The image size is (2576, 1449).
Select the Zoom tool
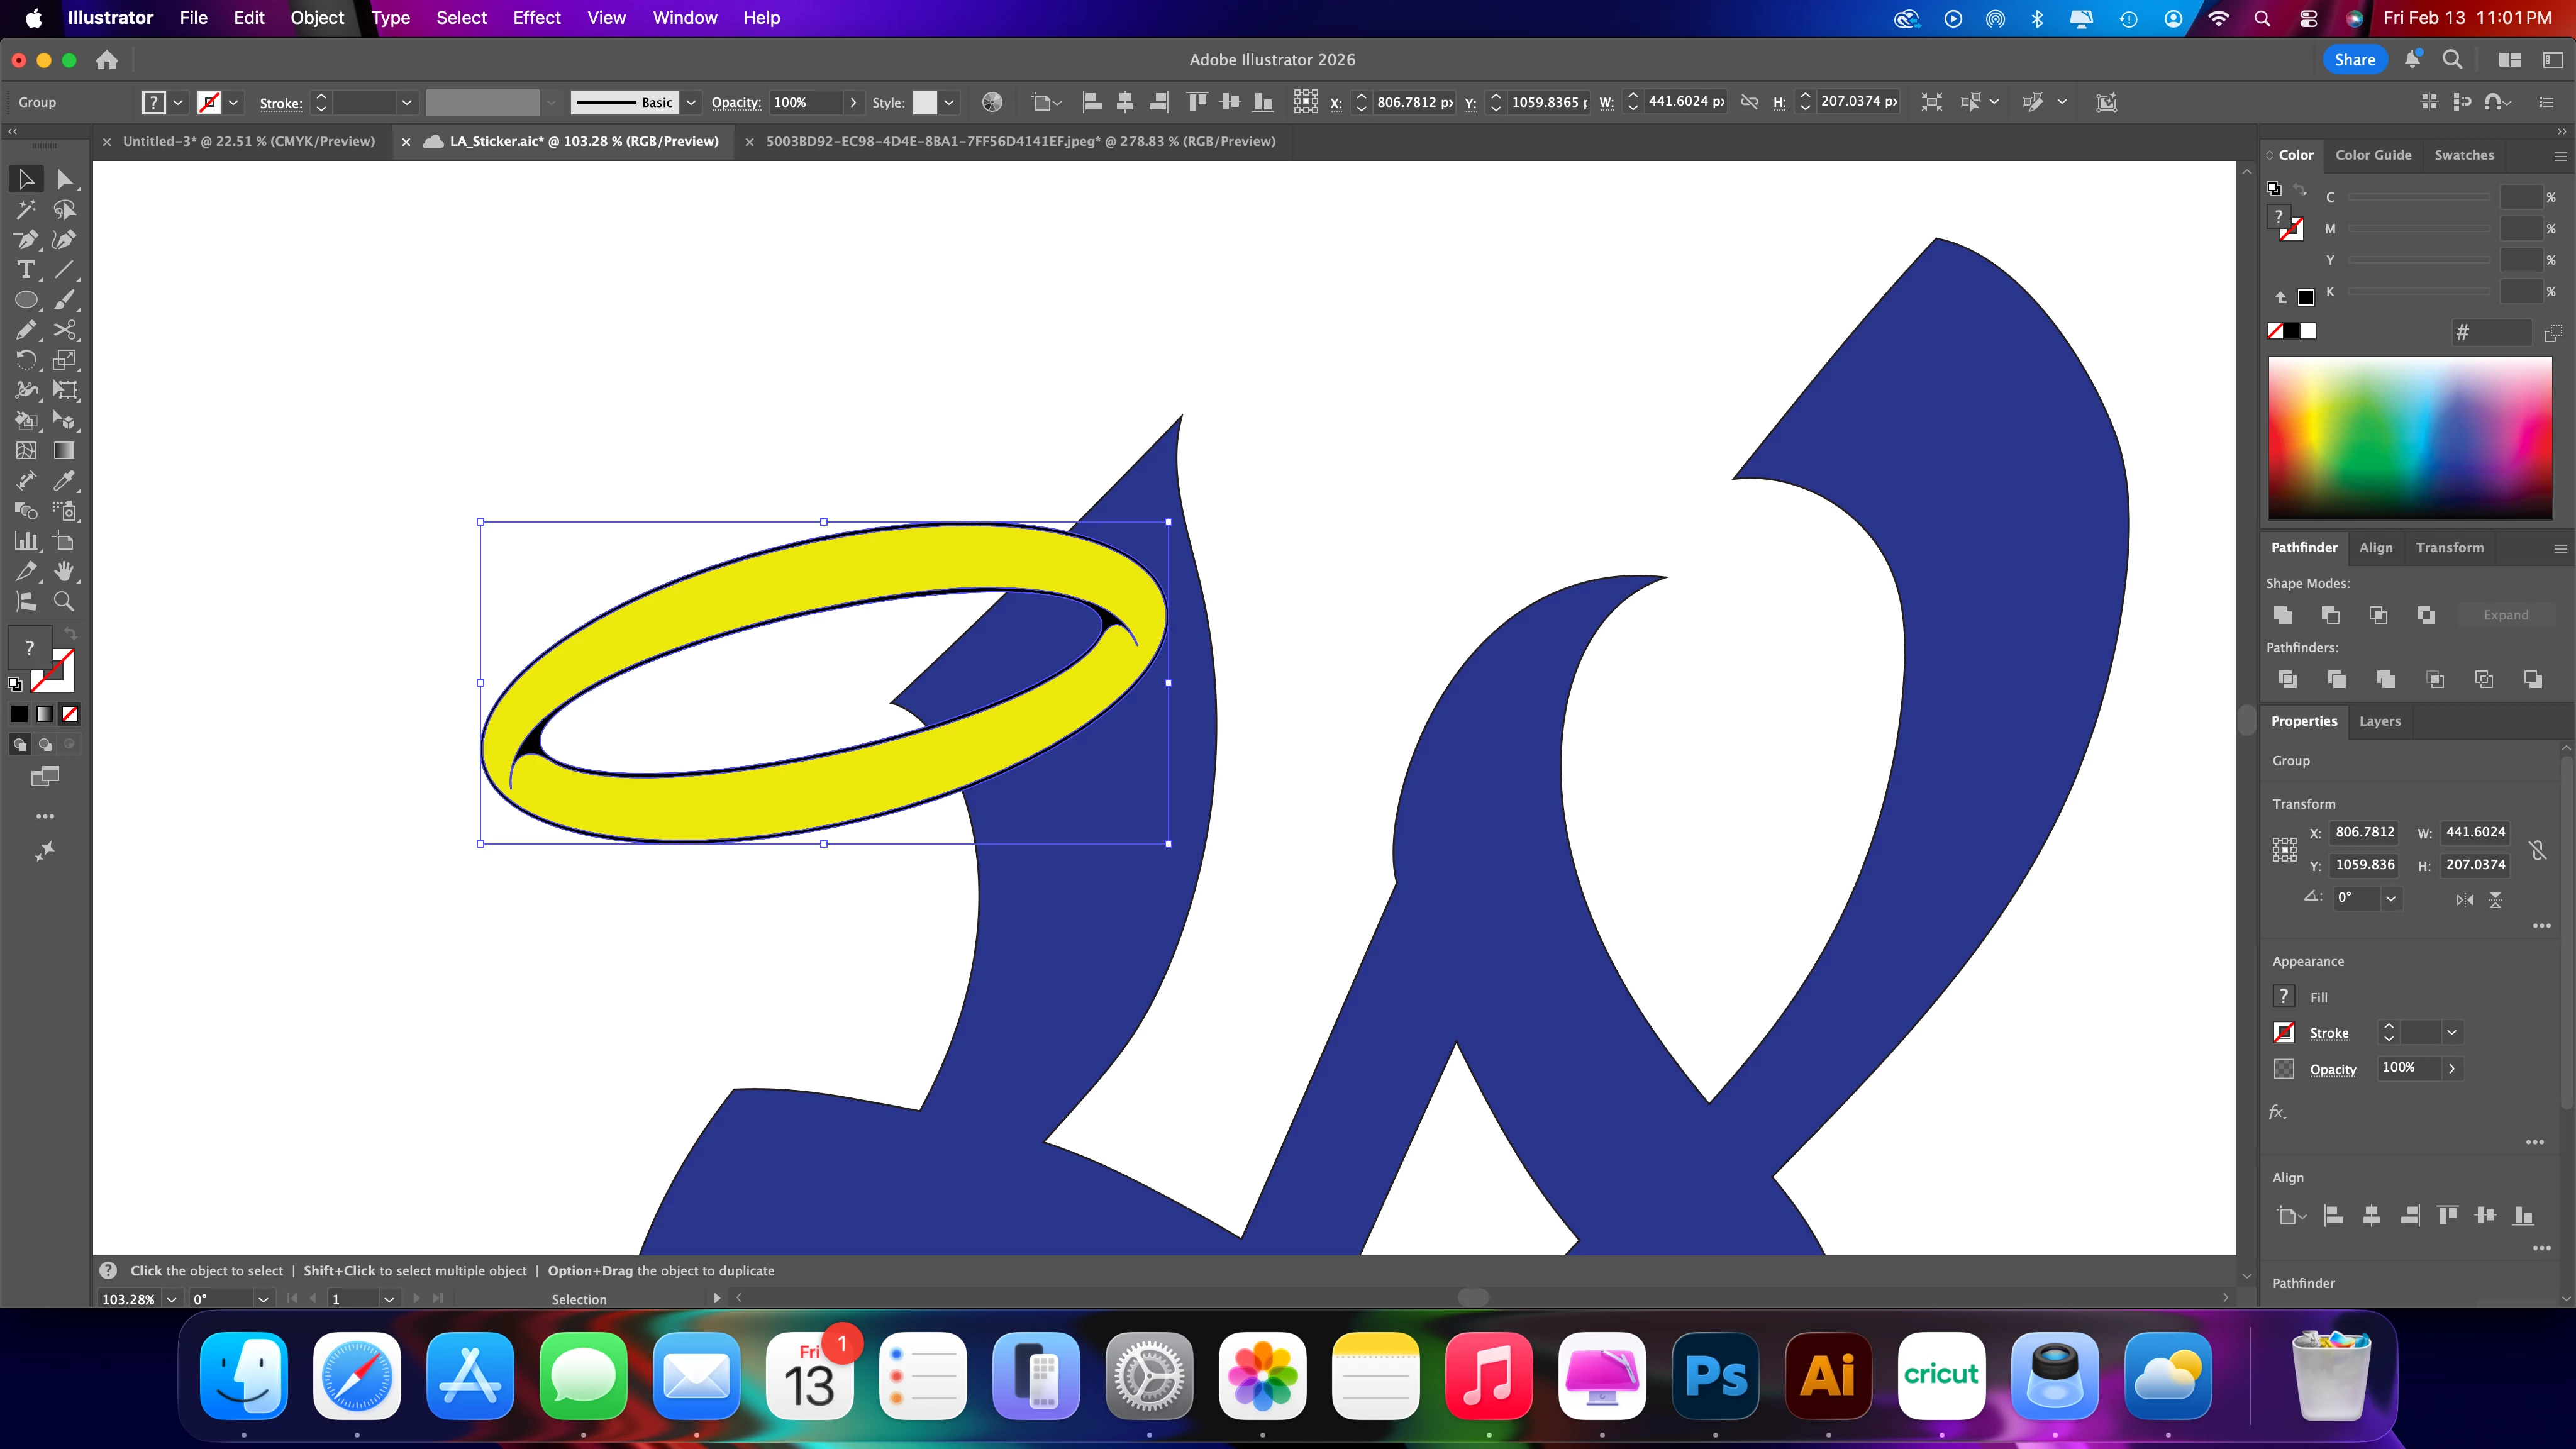point(64,602)
